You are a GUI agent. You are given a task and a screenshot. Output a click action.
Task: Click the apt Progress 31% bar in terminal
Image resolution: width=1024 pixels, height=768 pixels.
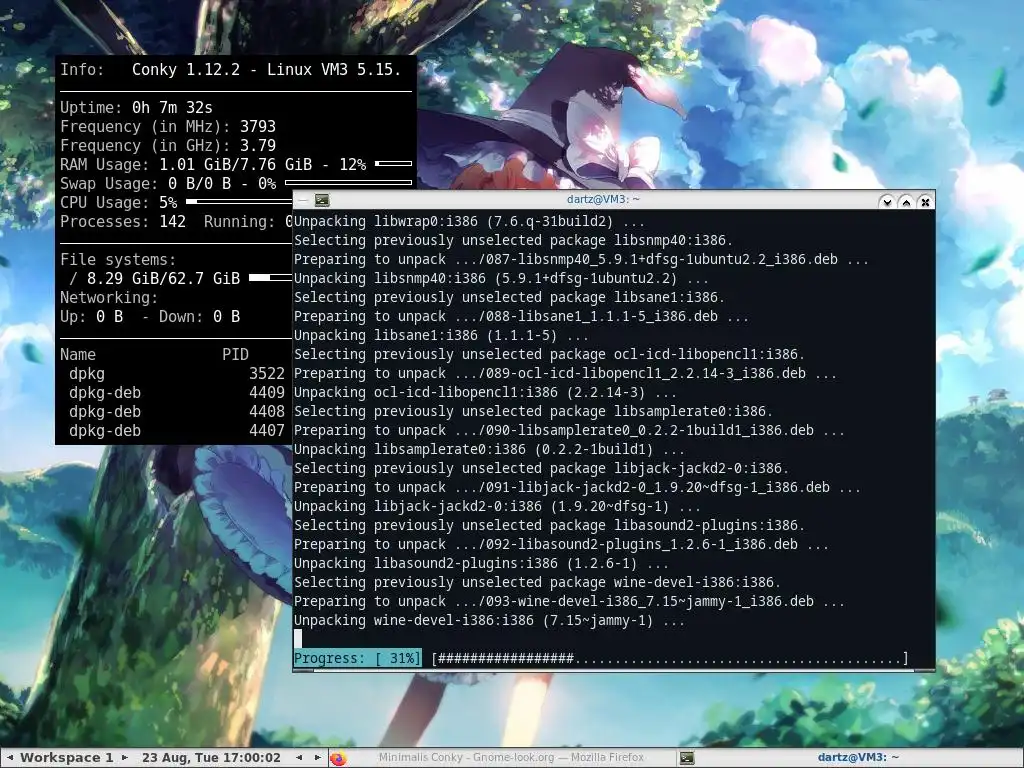point(601,658)
